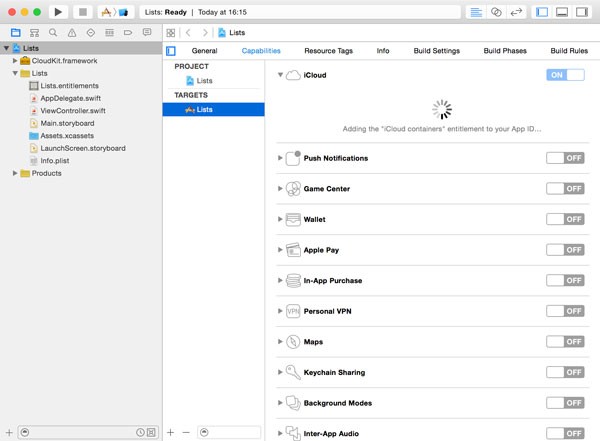Go back in editor history
This screenshot has height=441, width=600.
pyautogui.click(x=188, y=33)
